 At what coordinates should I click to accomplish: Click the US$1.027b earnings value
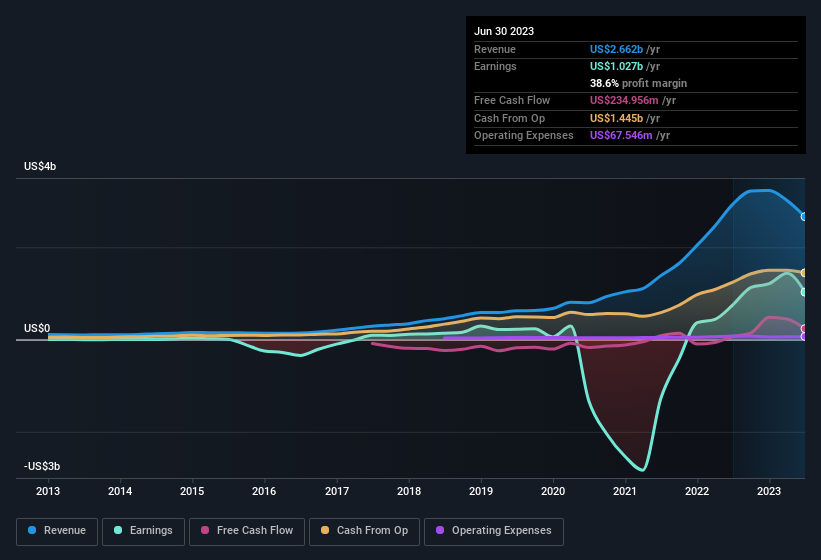[616, 66]
